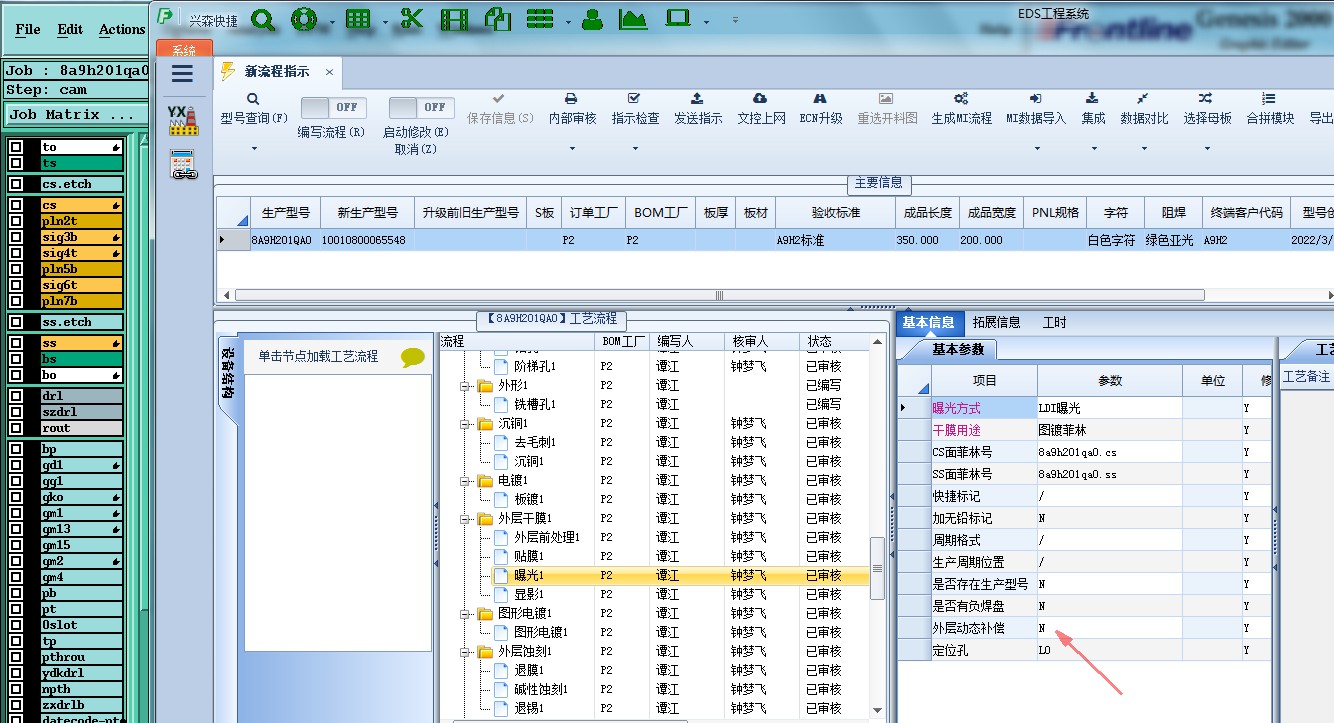Viewport: 1334px width, 723px height.
Task: Open dropdown arrow under 型号查询(F)
Action: (x=254, y=149)
